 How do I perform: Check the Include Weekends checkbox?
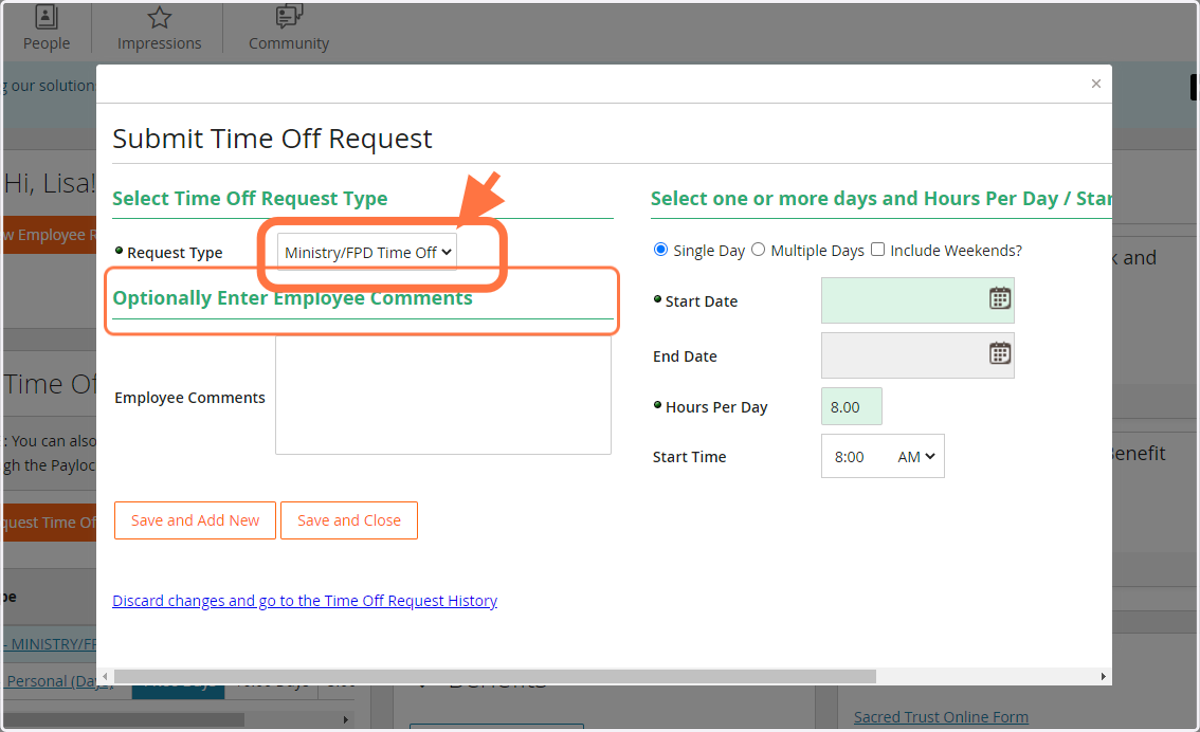point(878,250)
